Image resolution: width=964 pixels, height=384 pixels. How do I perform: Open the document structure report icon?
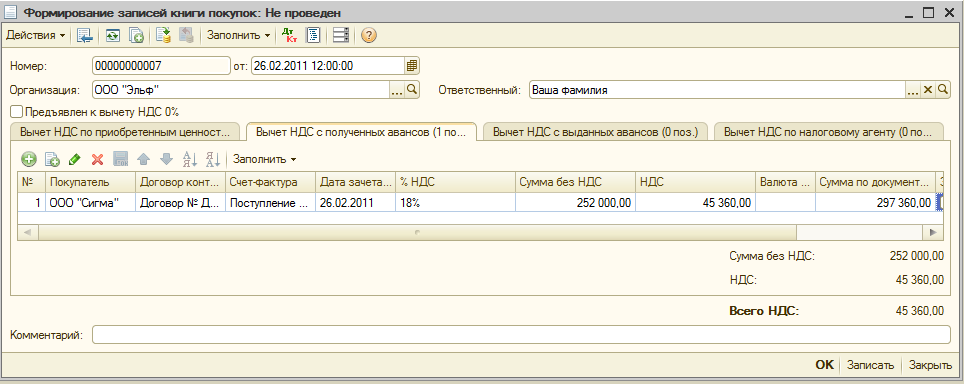click(313, 36)
